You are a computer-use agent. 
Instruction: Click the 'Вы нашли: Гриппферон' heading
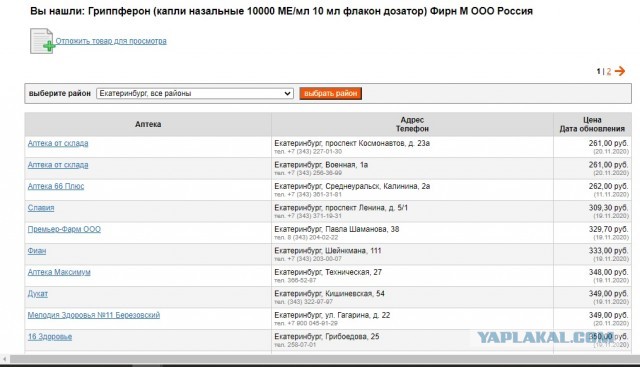(281, 11)
